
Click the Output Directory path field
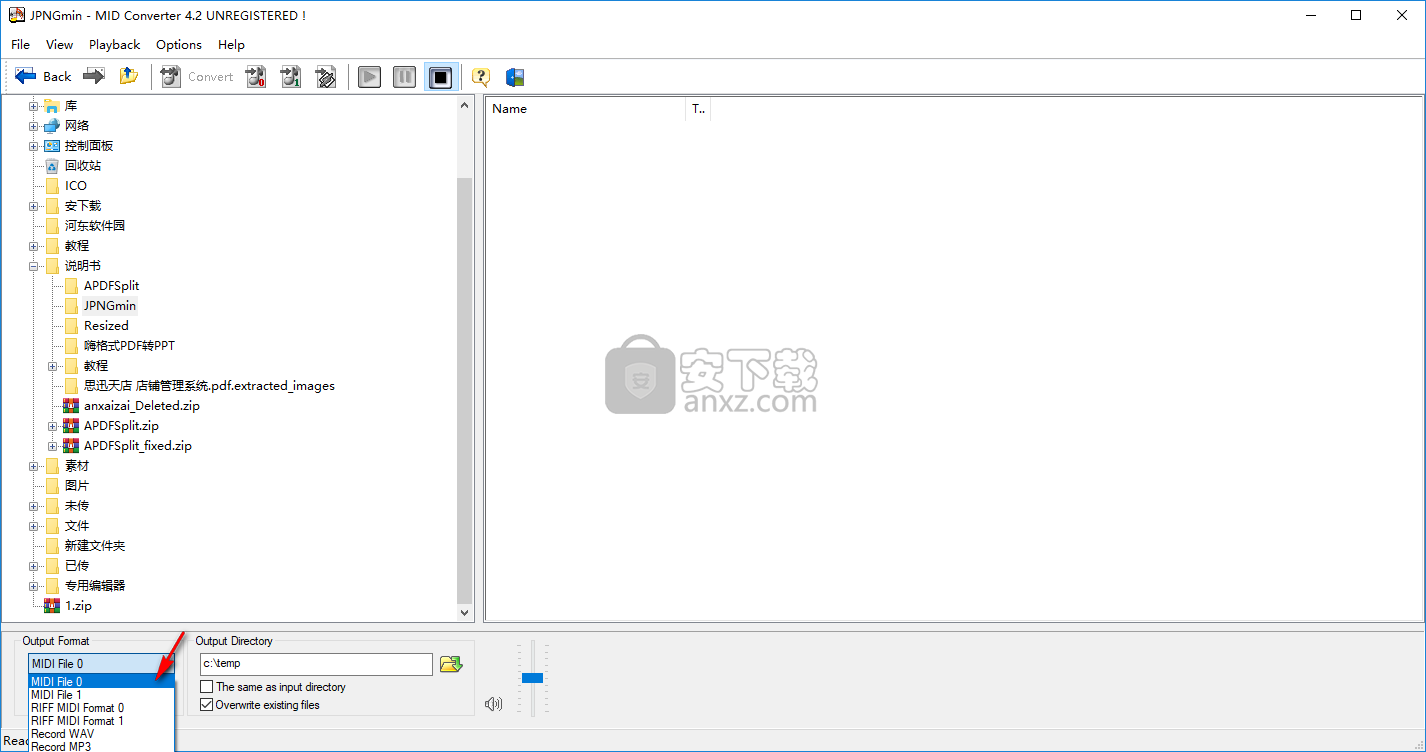point(316,664)
